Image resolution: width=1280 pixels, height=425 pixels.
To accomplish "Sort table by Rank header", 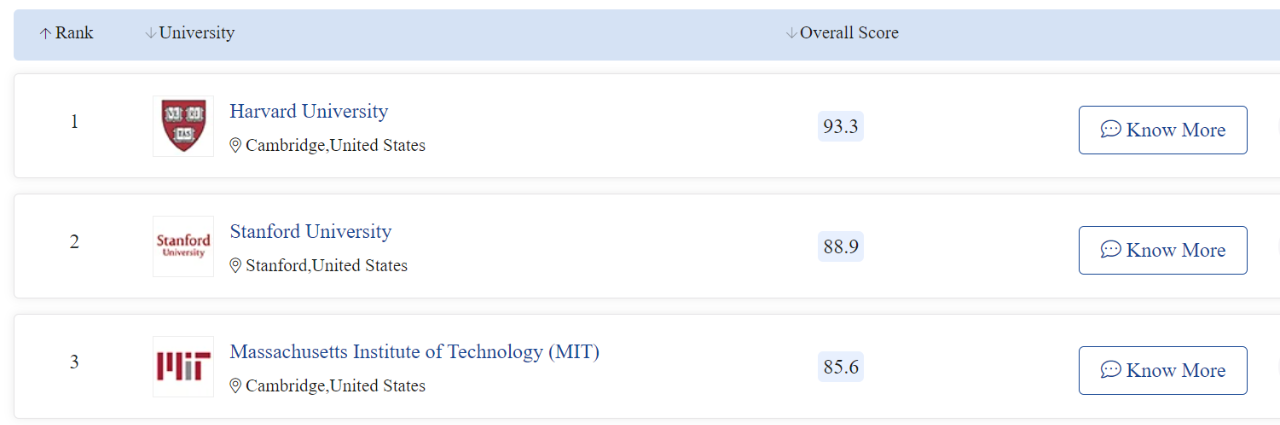I will [66, 33].
